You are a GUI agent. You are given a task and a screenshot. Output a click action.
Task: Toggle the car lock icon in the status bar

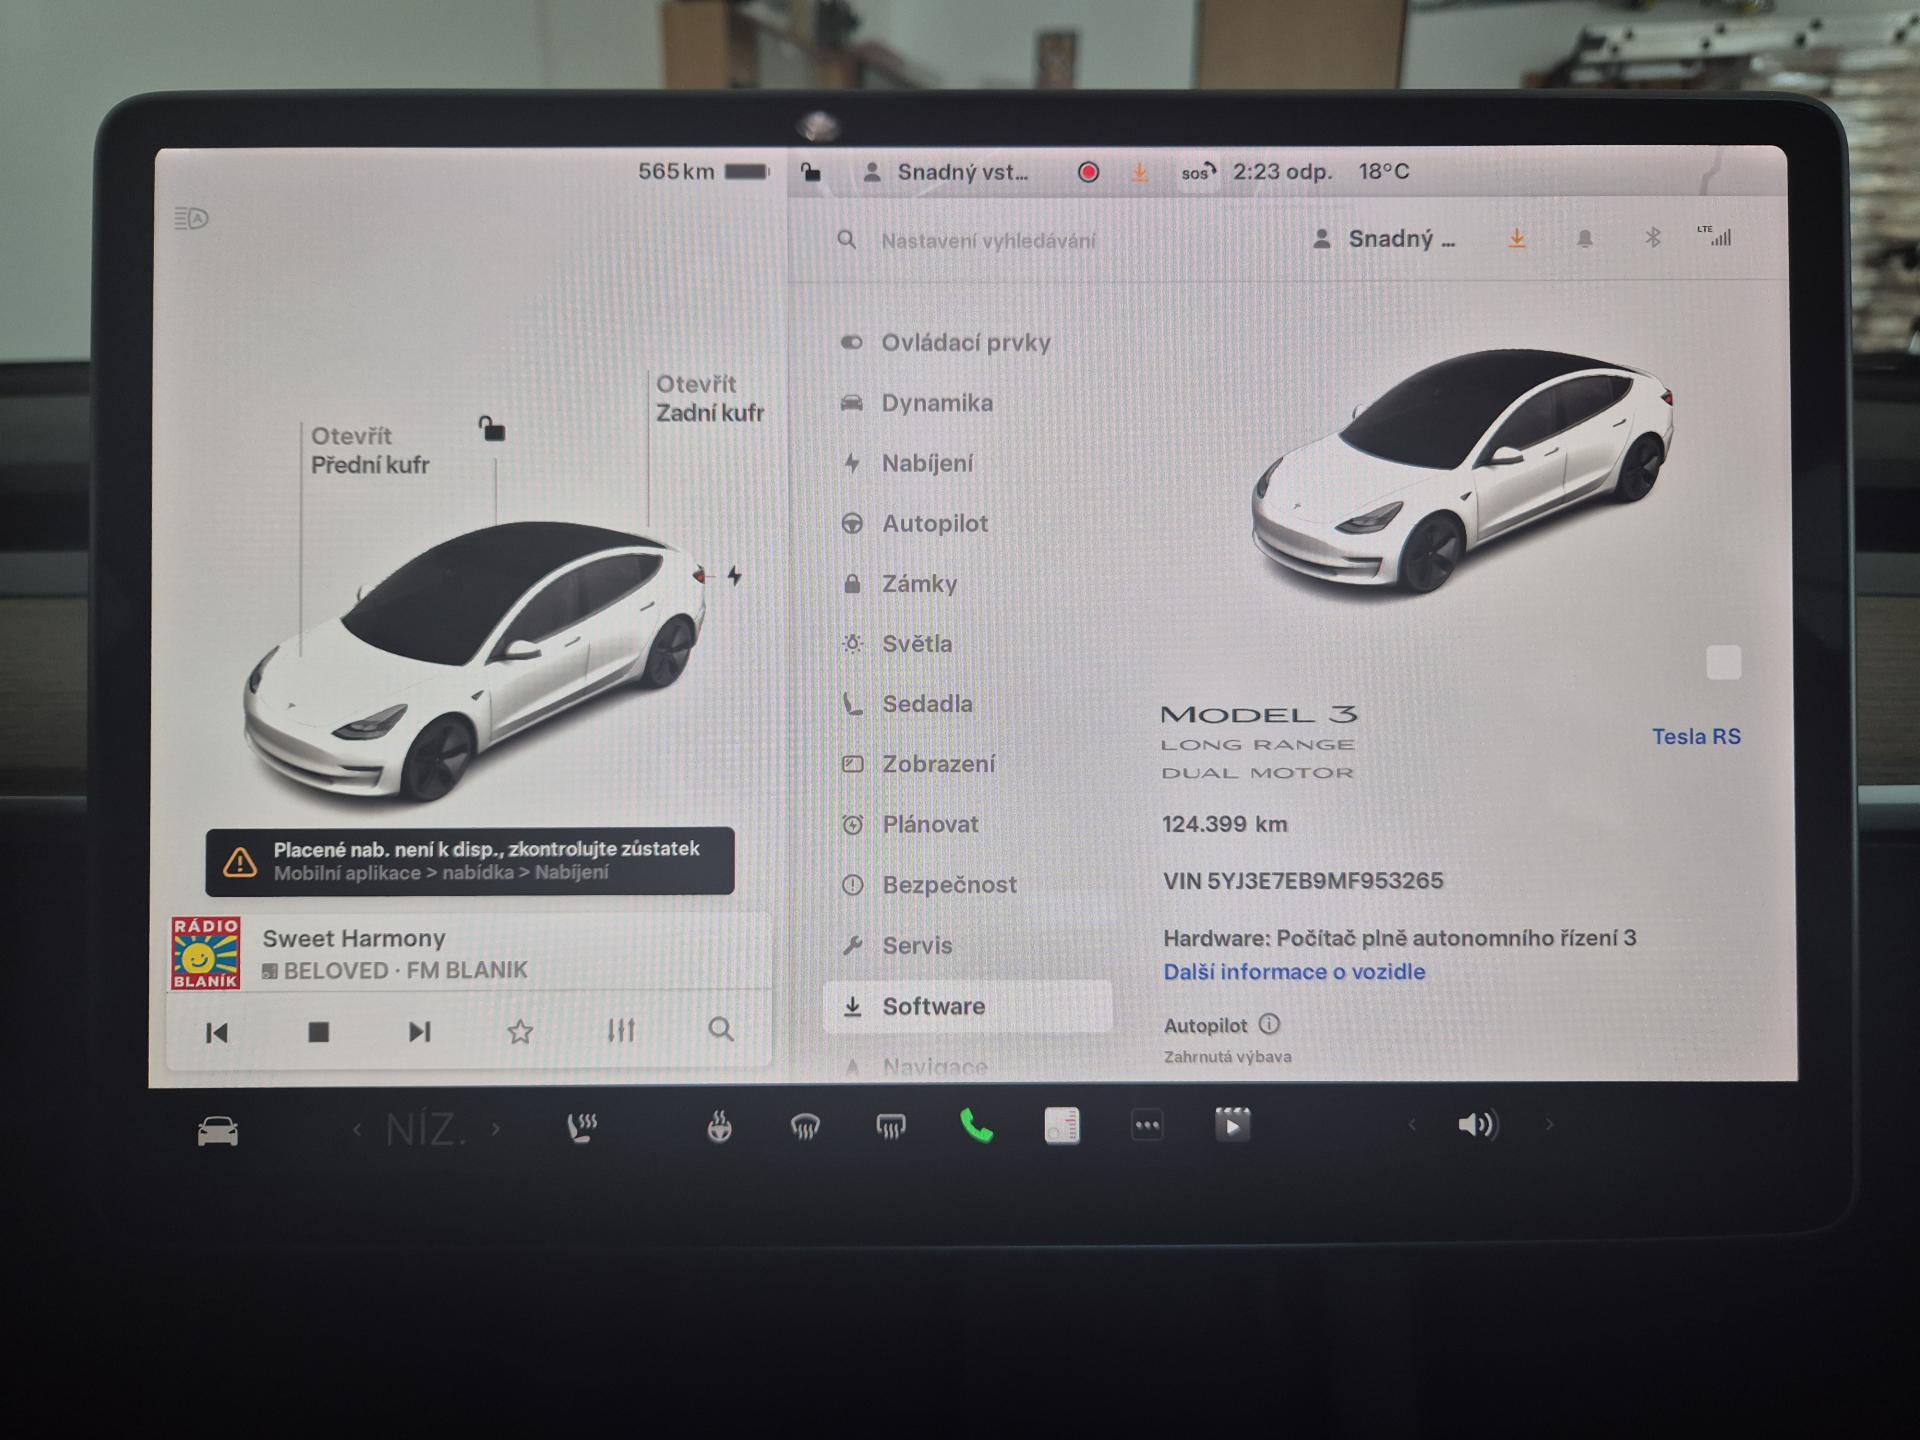811,173
